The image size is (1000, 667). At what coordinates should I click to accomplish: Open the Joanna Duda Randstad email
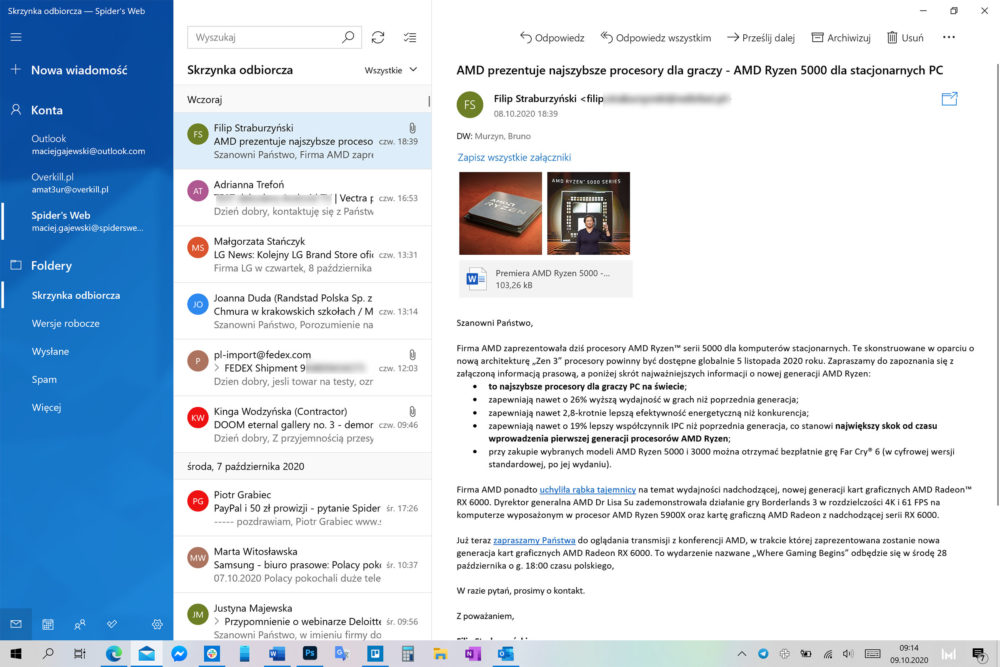pyautogui.click(x=302, y=311)
